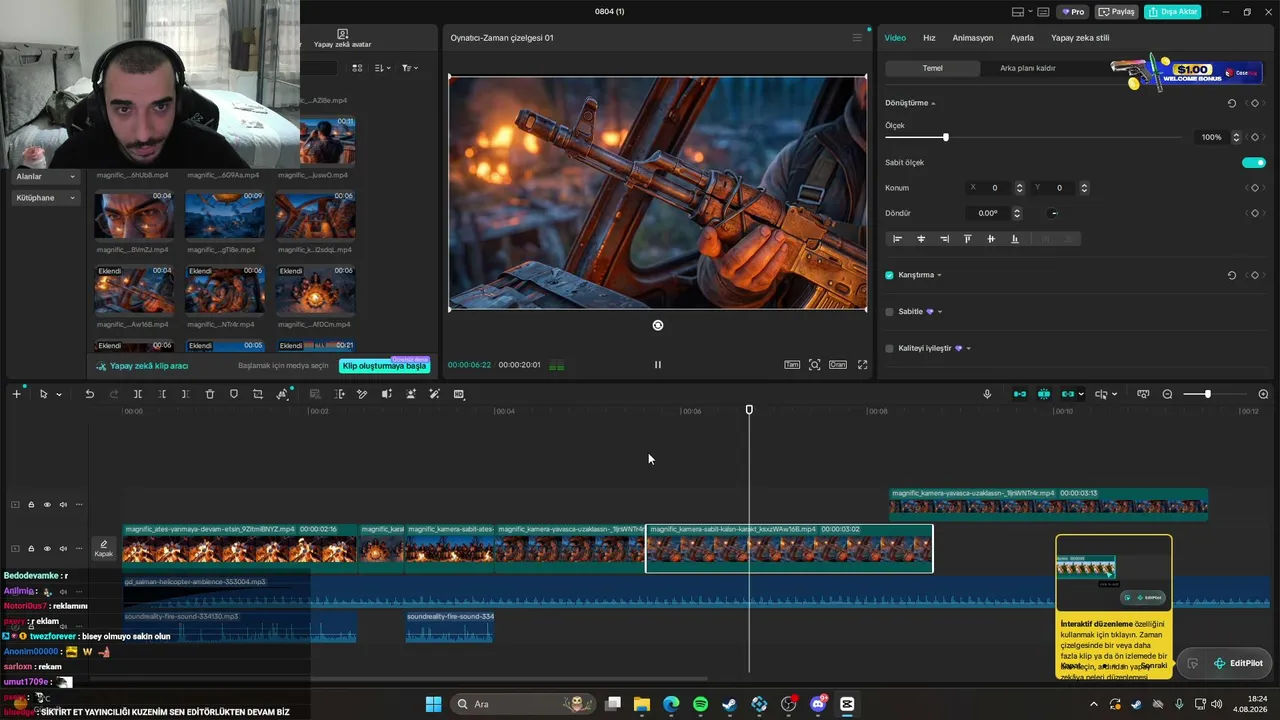Adjust the Ölçek scale slider handle

click(946, 137)
